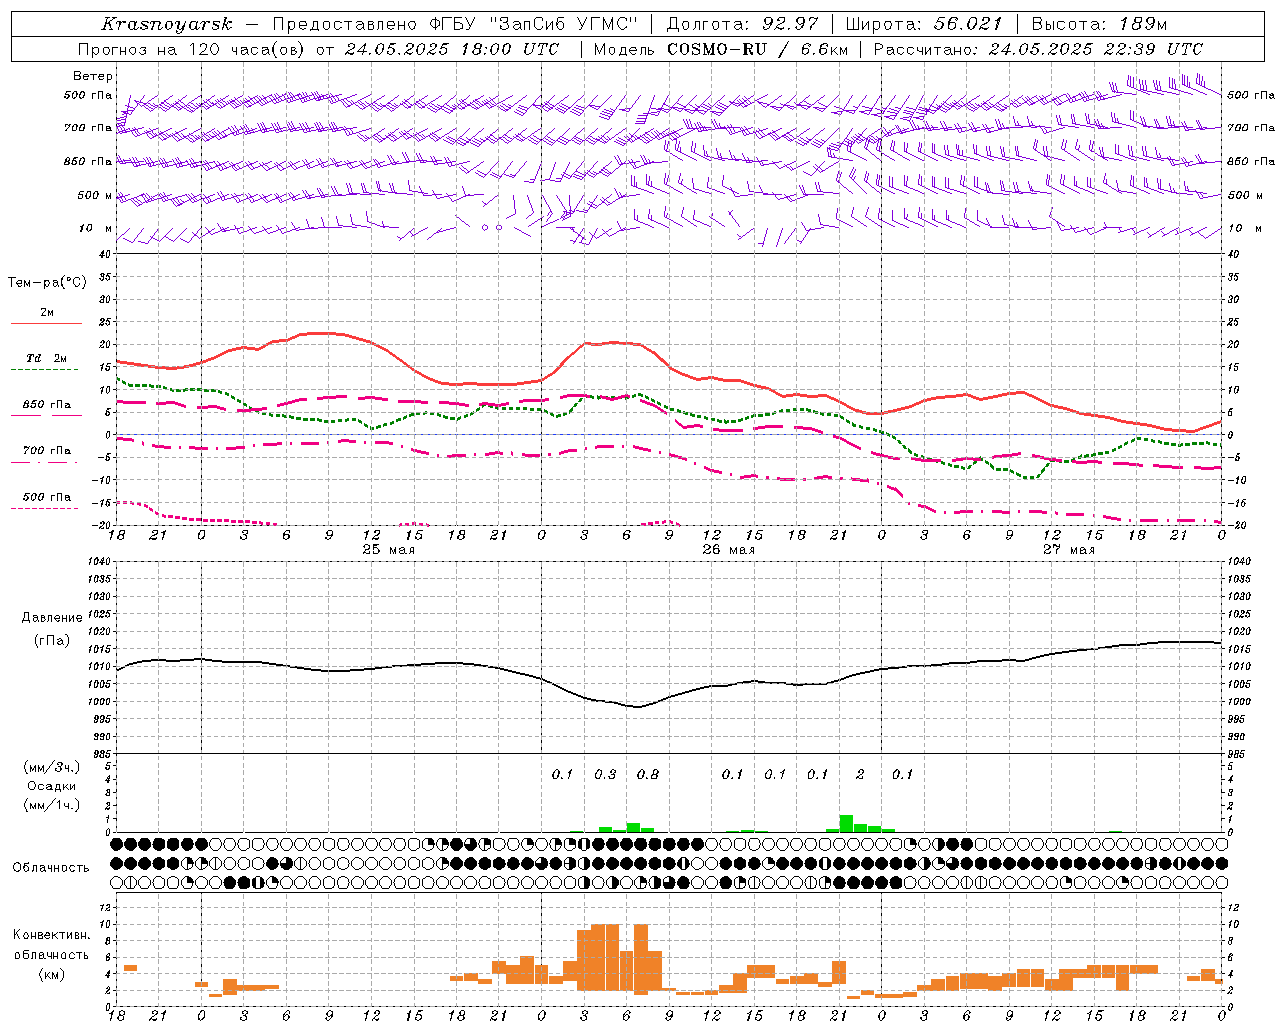
Task: Click the red line sample under 2м legend
Action: pyautogui.click(x=46, y=324)
